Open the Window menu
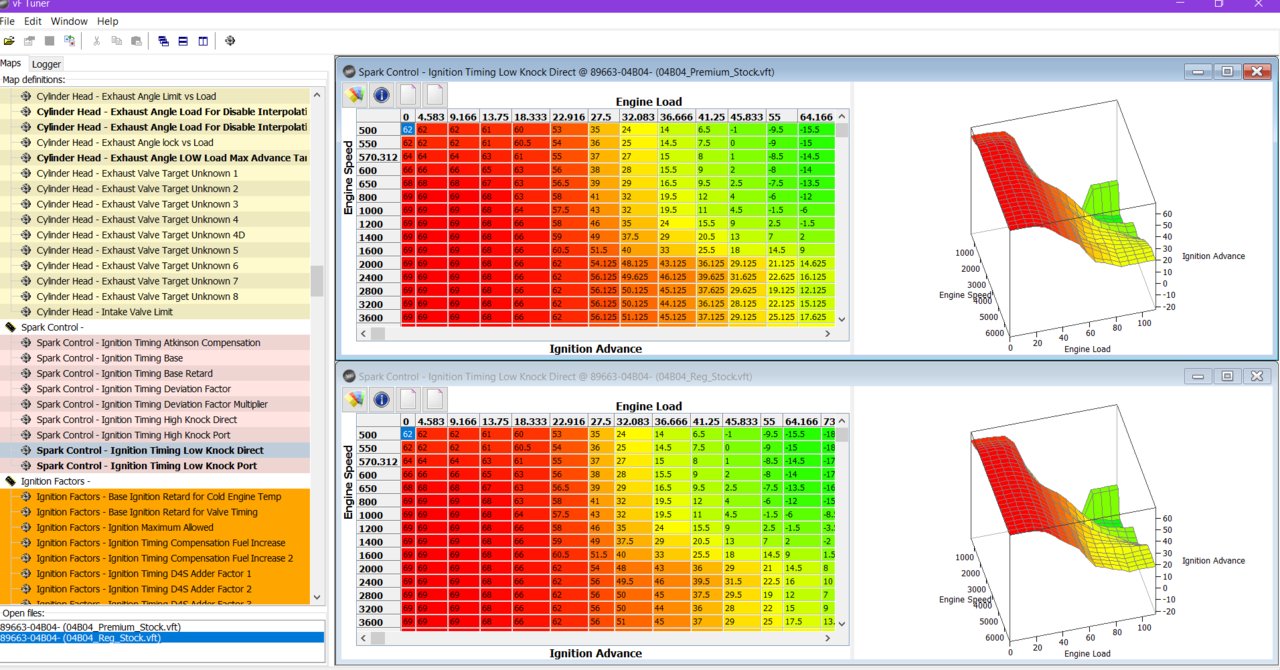 click(x=69, y=21)
